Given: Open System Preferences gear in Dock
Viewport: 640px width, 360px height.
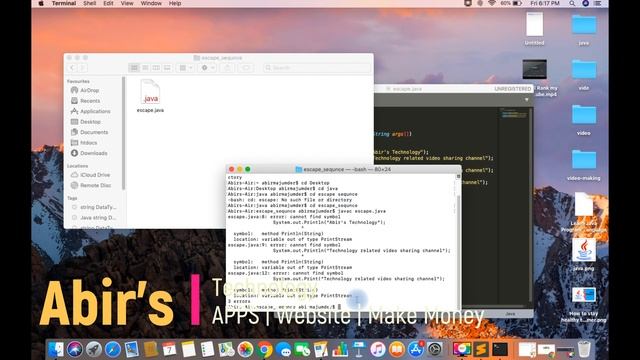Looking at the screenshot, I should click(435, 350).
